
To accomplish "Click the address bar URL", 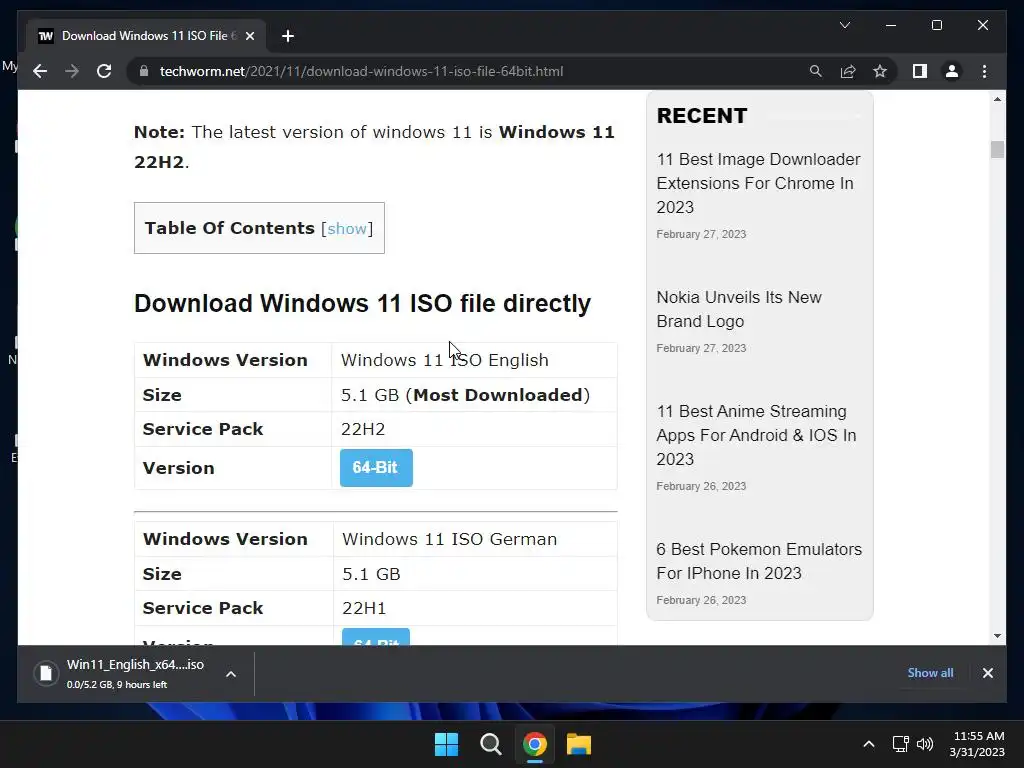I will pyautogui.click(x=361, y=71).
